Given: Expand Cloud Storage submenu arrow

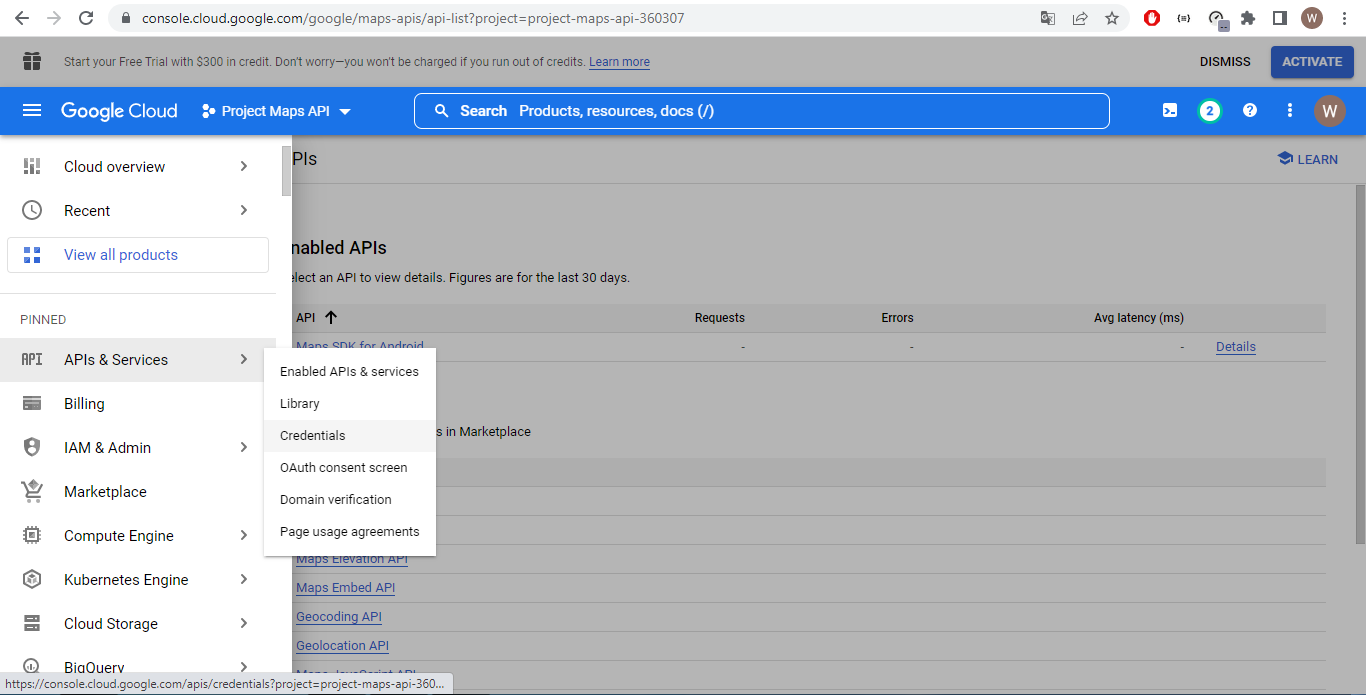Looking at the screenshot, I should coord(244,624).
